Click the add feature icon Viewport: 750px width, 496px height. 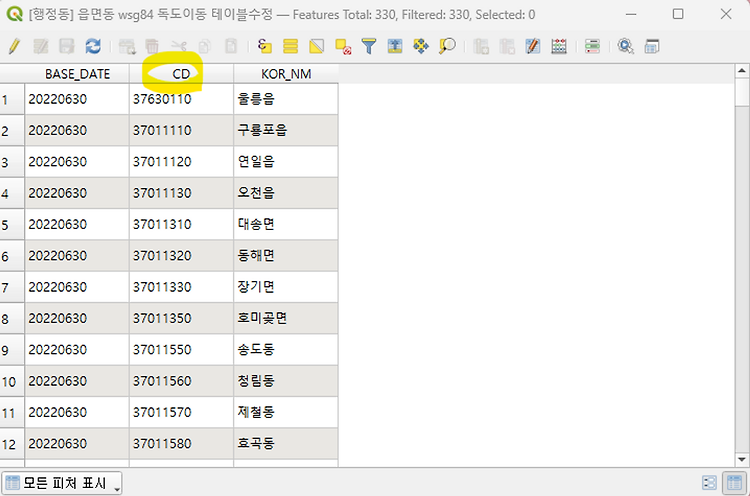[x=127, y=46]
